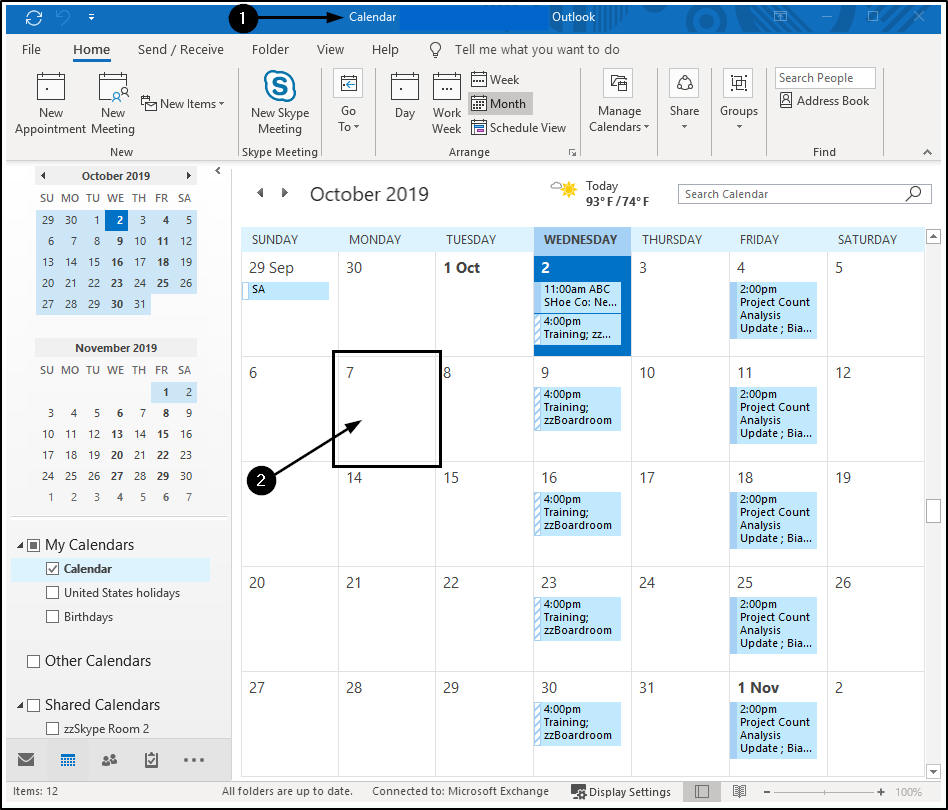Uncheck the Calendar checkbox
Viewport: 948px width, 810px height.
pos(53,569)
